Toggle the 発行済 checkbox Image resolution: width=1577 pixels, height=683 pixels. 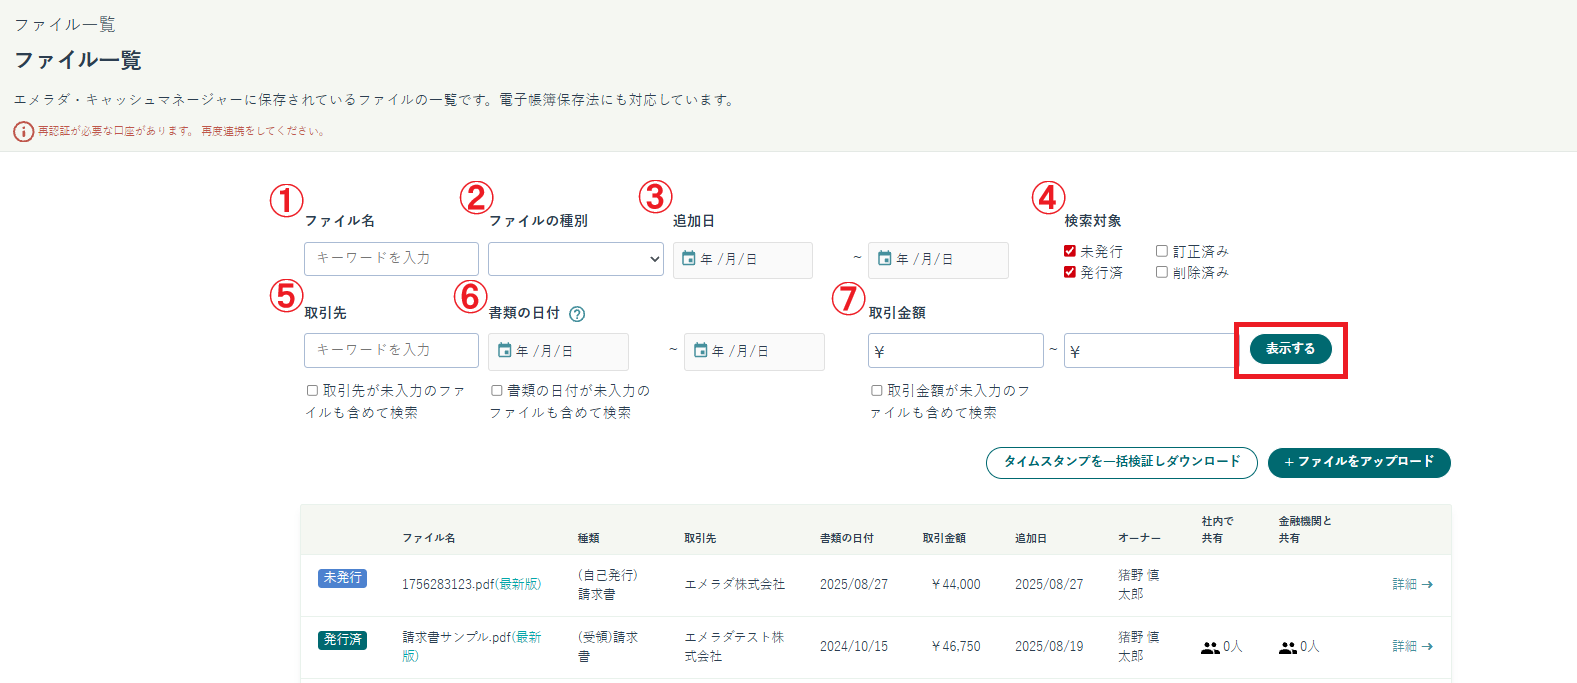point(1070,272)
